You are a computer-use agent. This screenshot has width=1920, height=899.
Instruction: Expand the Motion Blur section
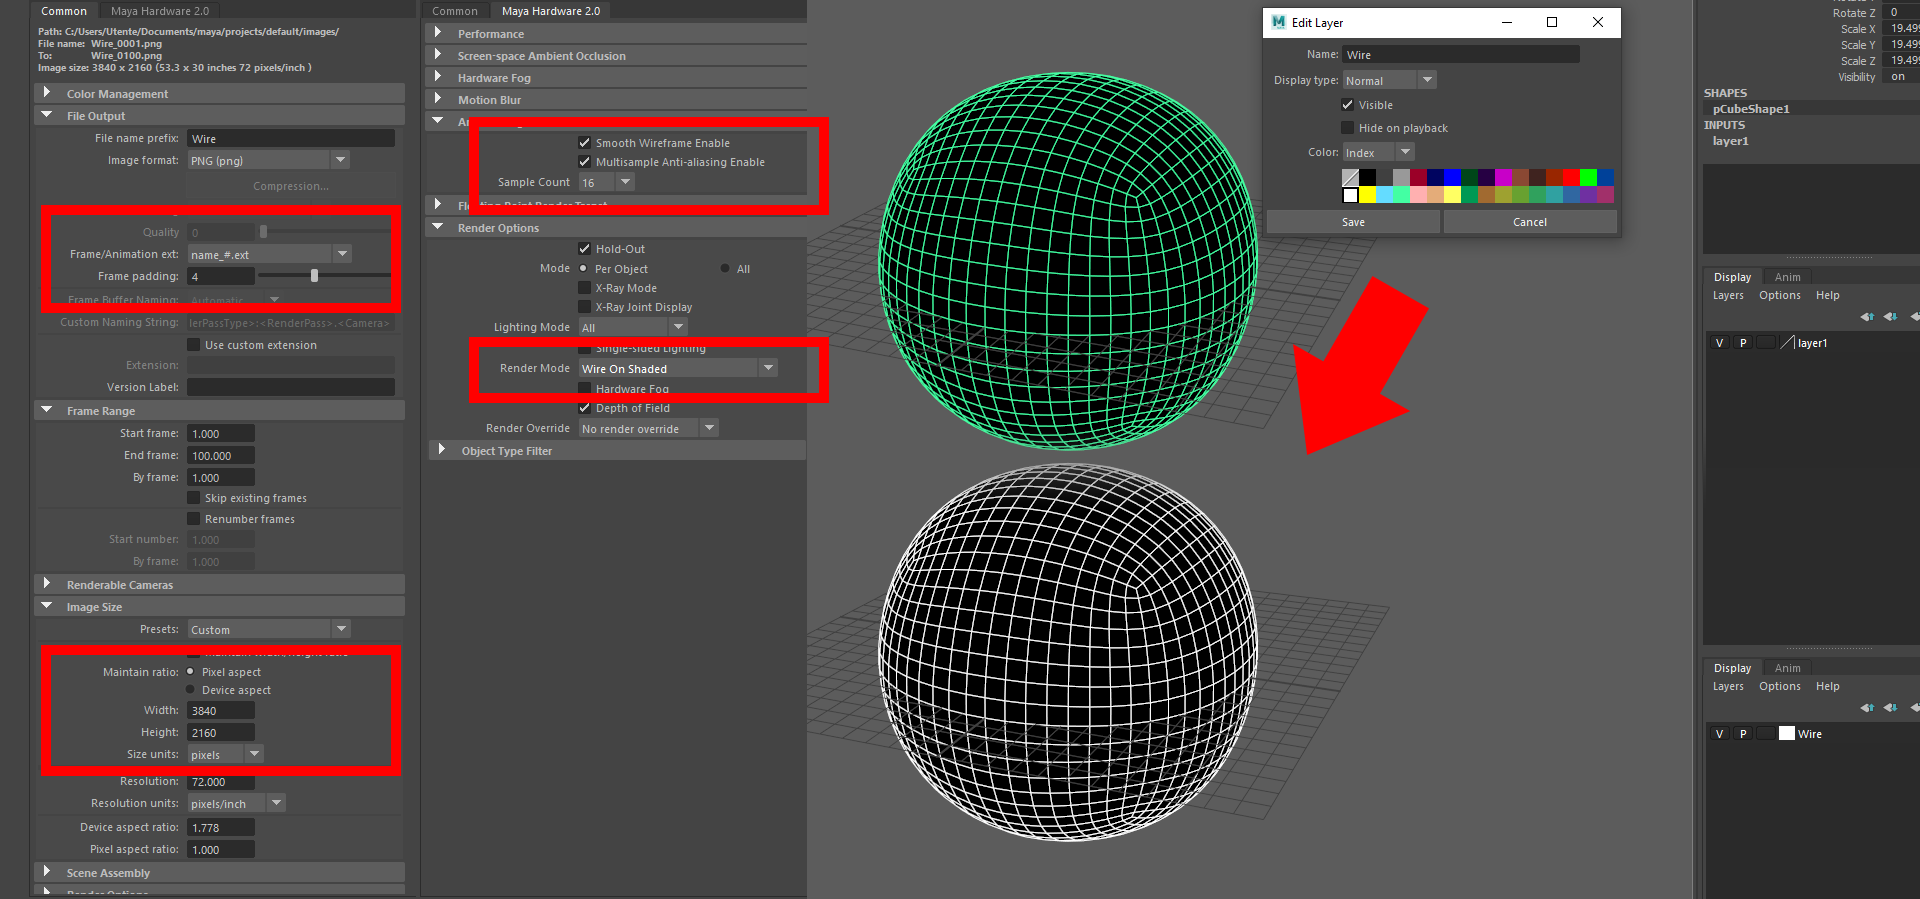[x=438, y=99]
